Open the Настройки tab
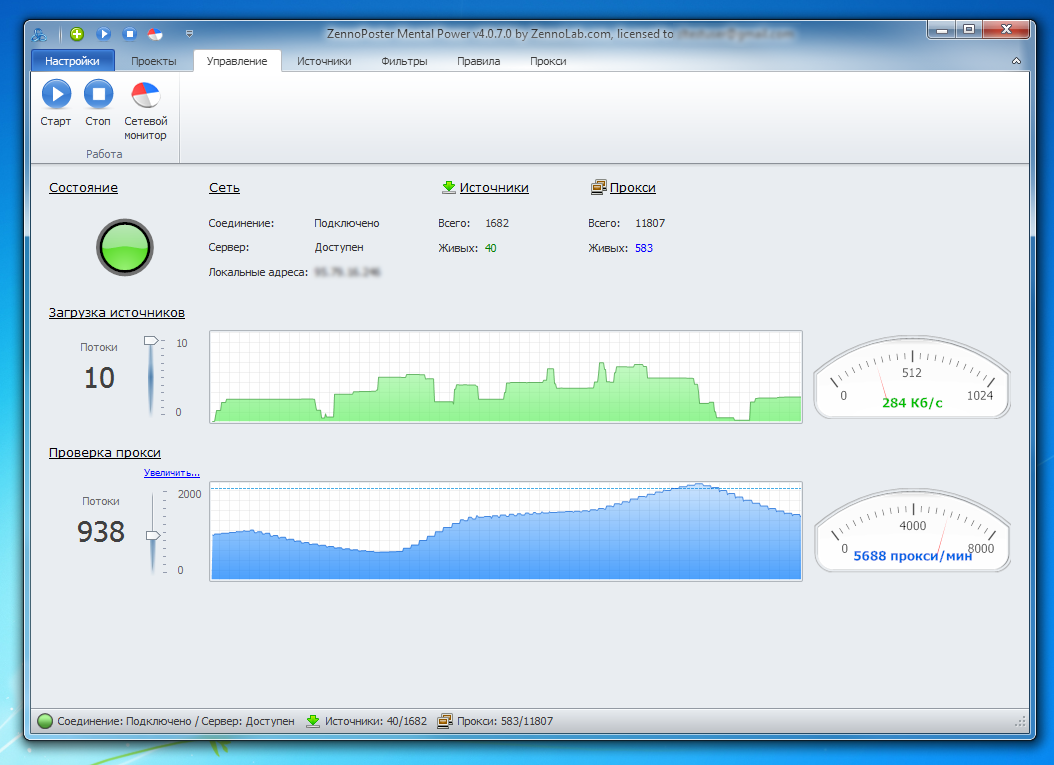This screenshot has width=1054, height=765. [73, 61]
